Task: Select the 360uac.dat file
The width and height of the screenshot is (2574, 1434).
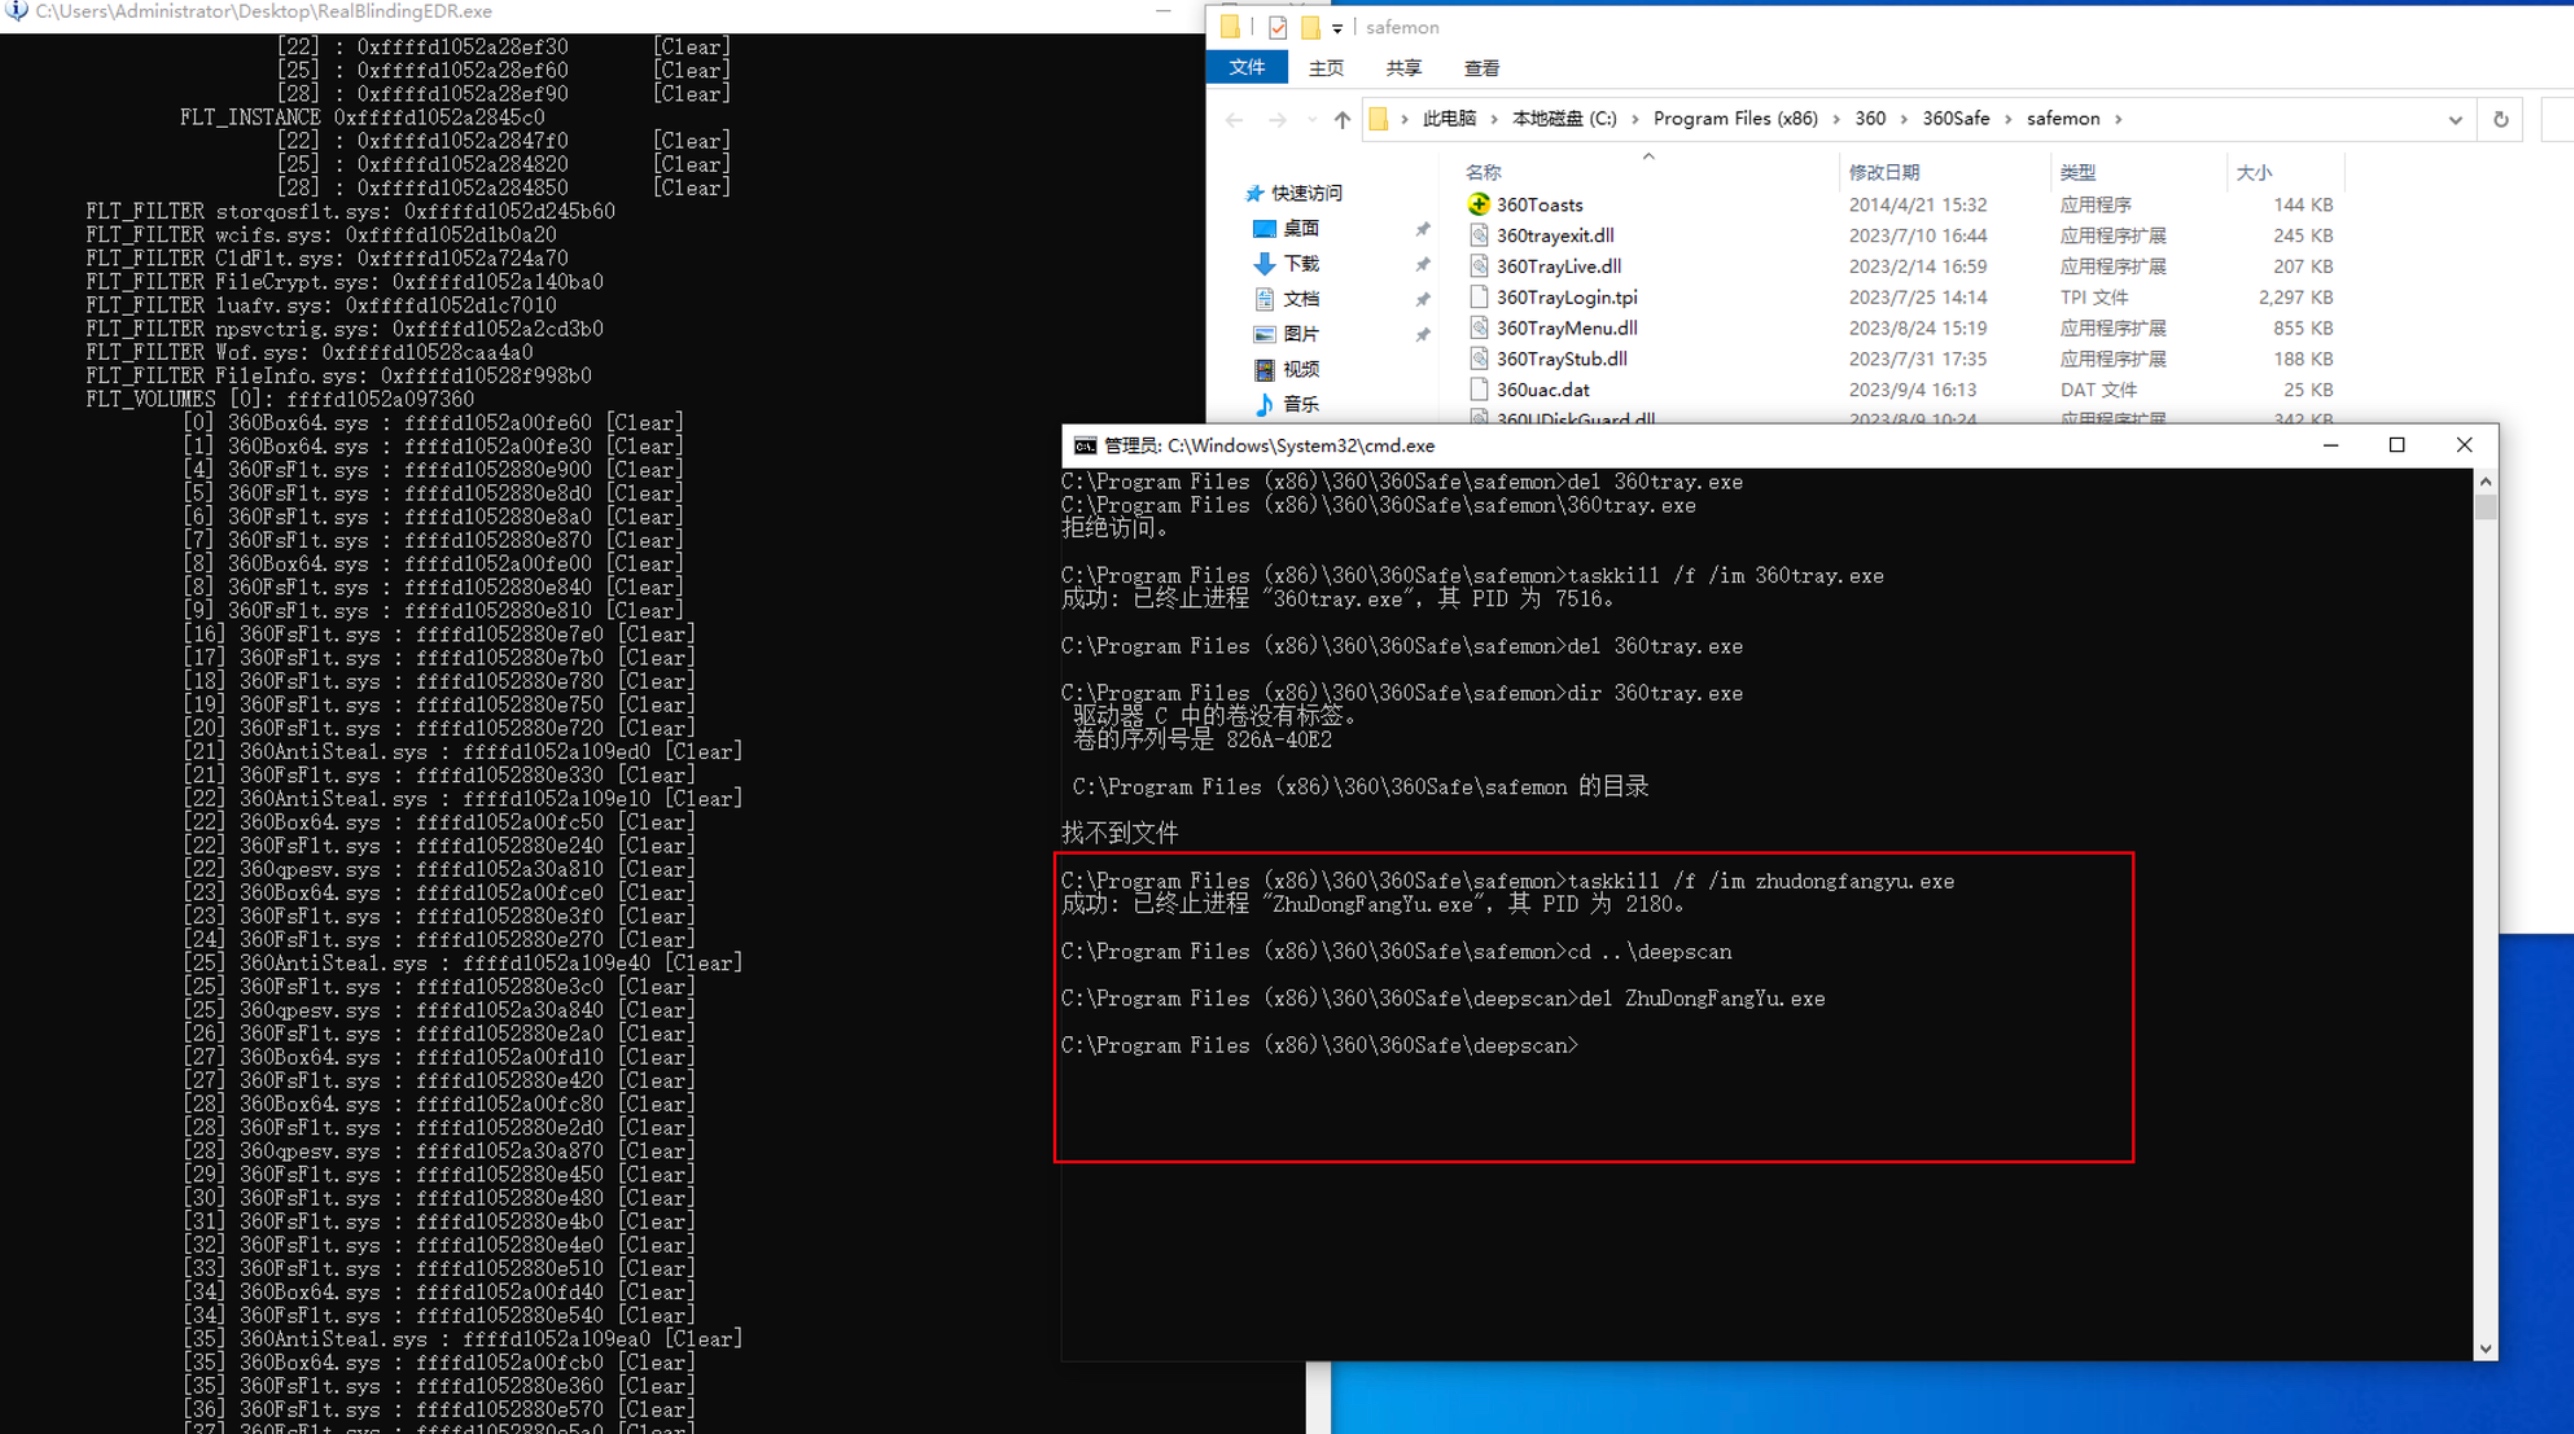Action: pyautogui.click(x=1542, y=389)
